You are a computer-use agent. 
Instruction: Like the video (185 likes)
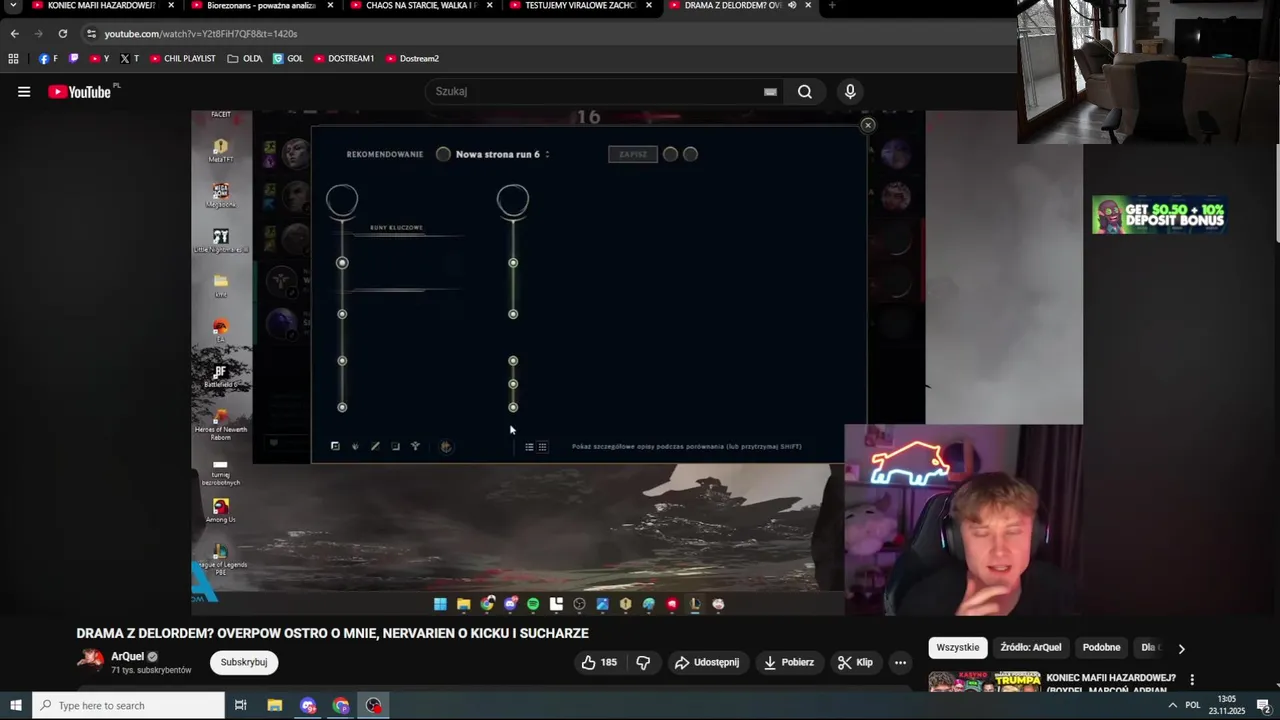598,662
